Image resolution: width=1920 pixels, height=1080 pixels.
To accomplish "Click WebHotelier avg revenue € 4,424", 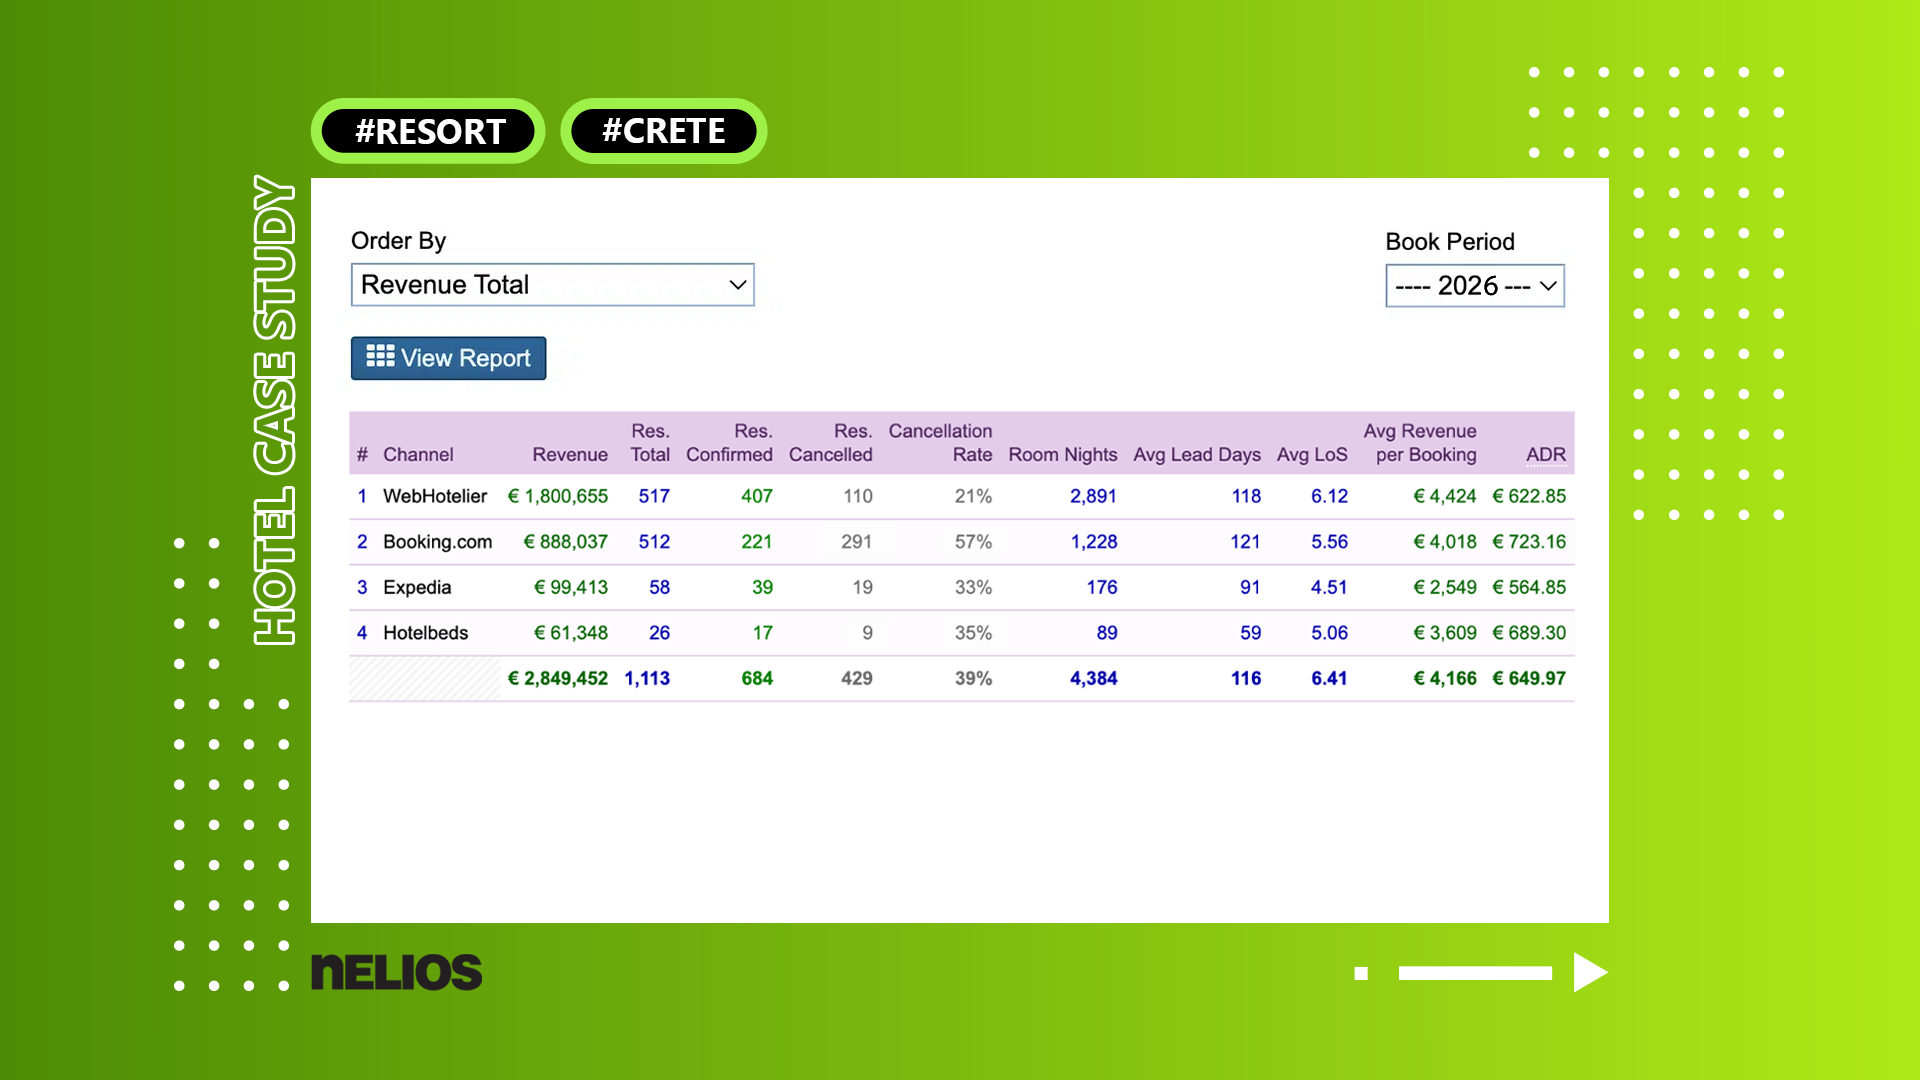I will (x=1445, y=496).
